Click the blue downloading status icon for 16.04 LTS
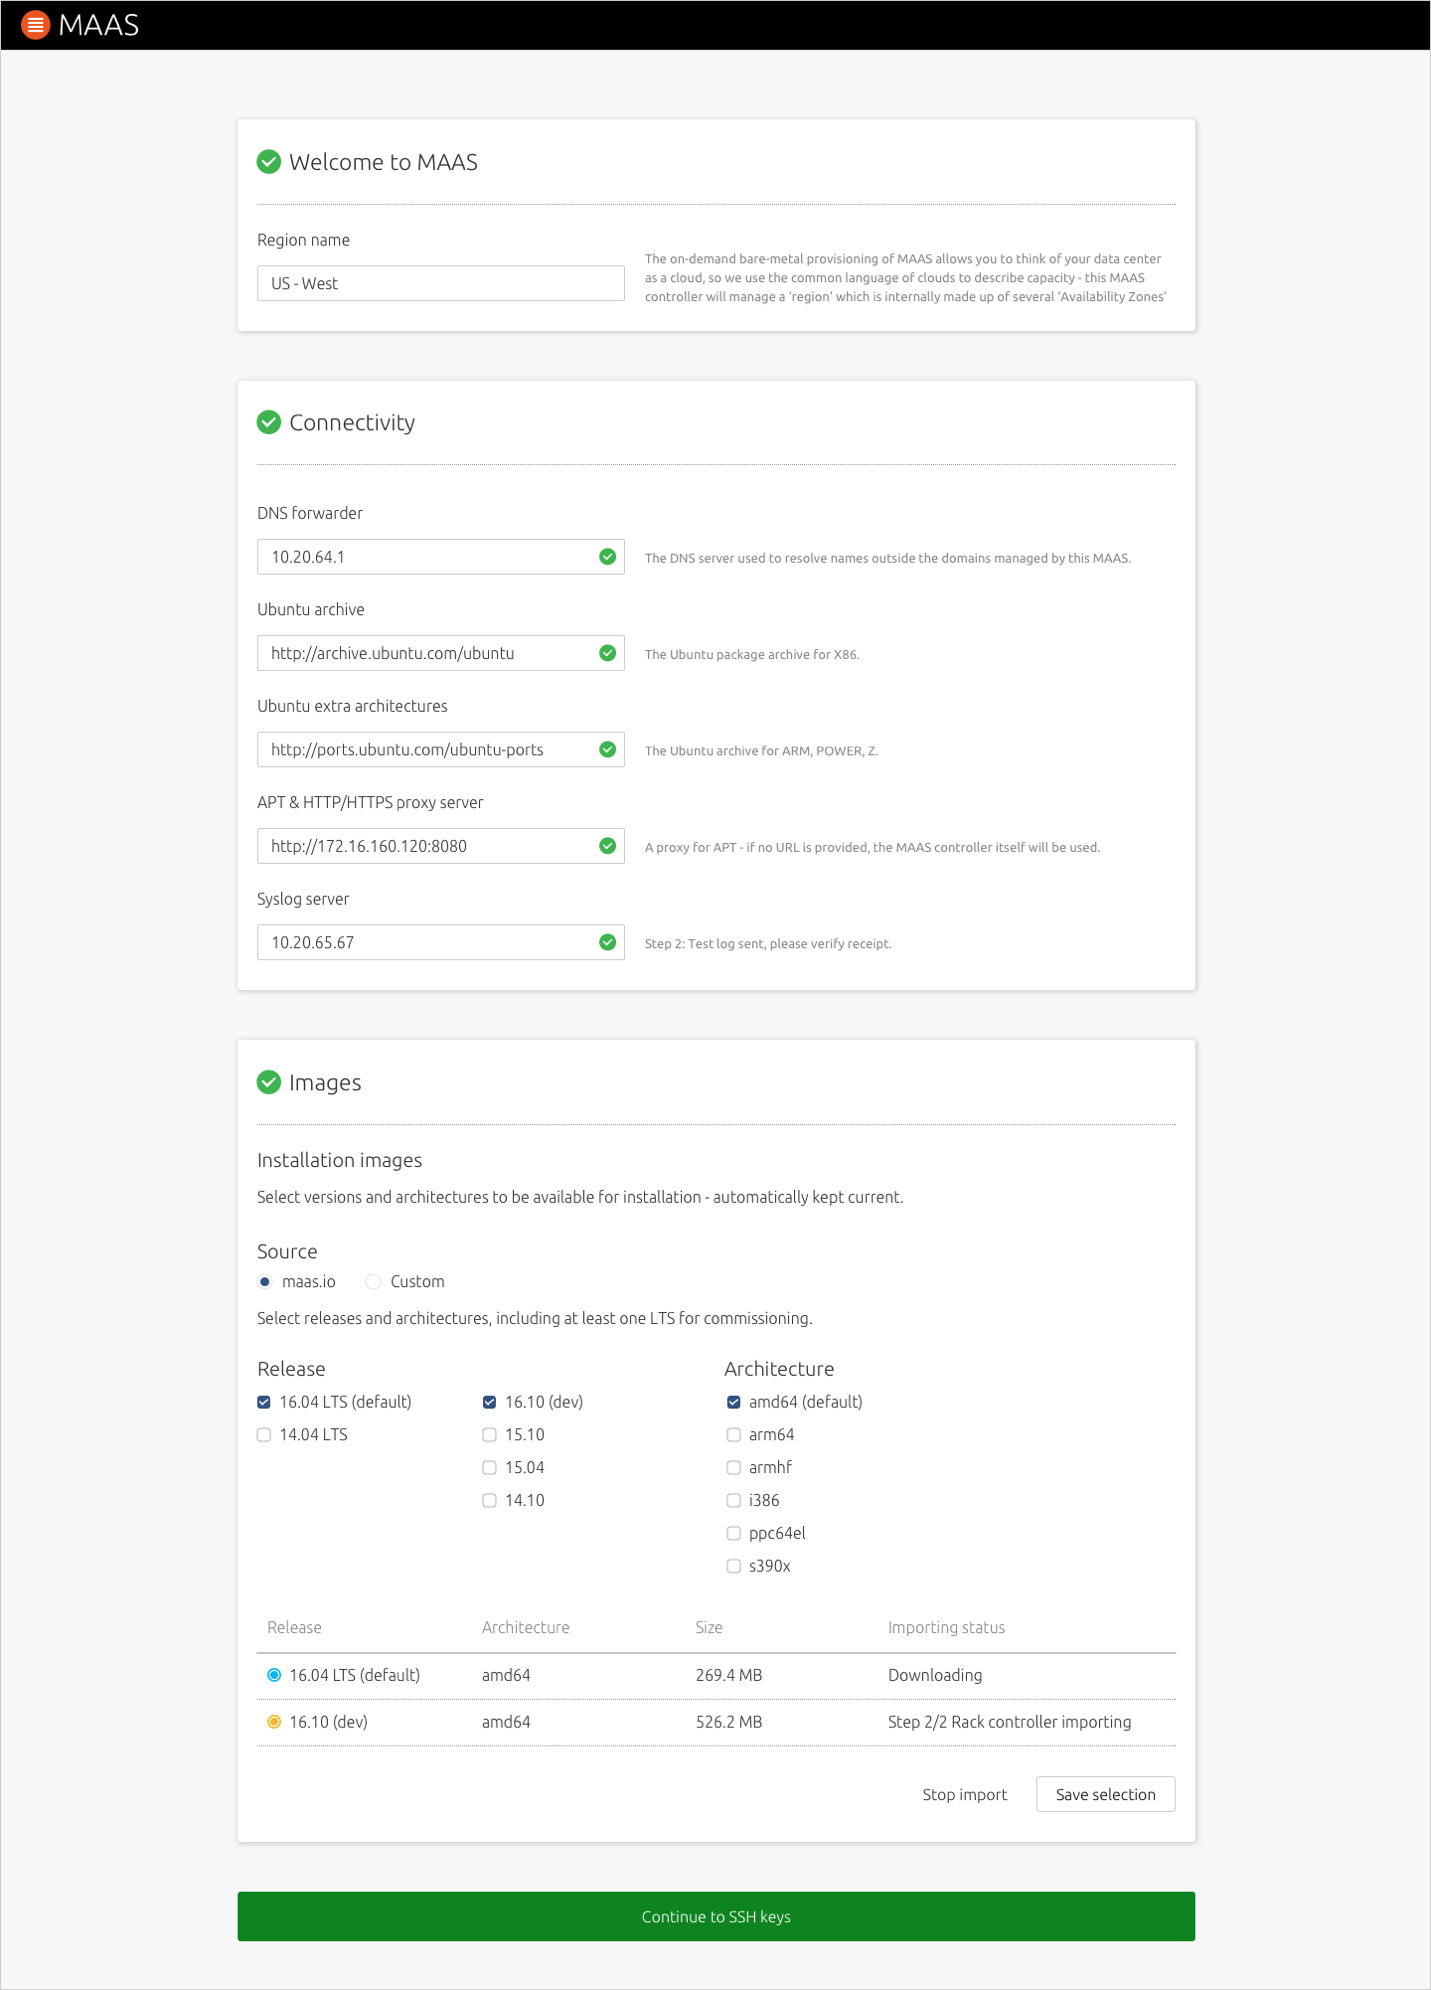This screenshot has height=1990, width=1431. (274, 1675)
